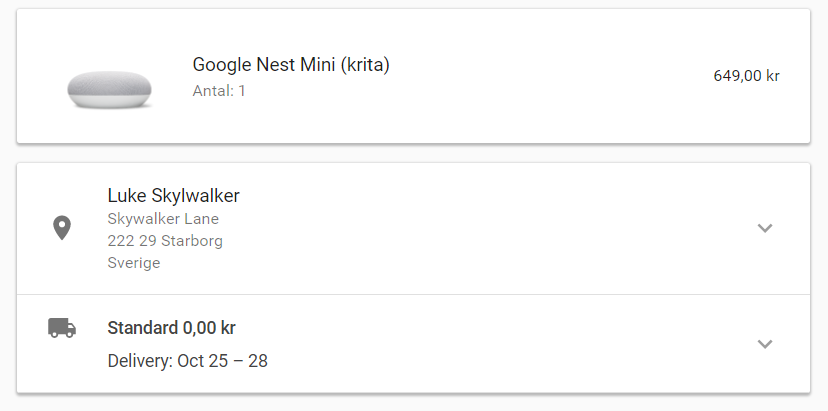Open the Google Nest Mini product image
This screenshot has height=411, width=828.
109,90
